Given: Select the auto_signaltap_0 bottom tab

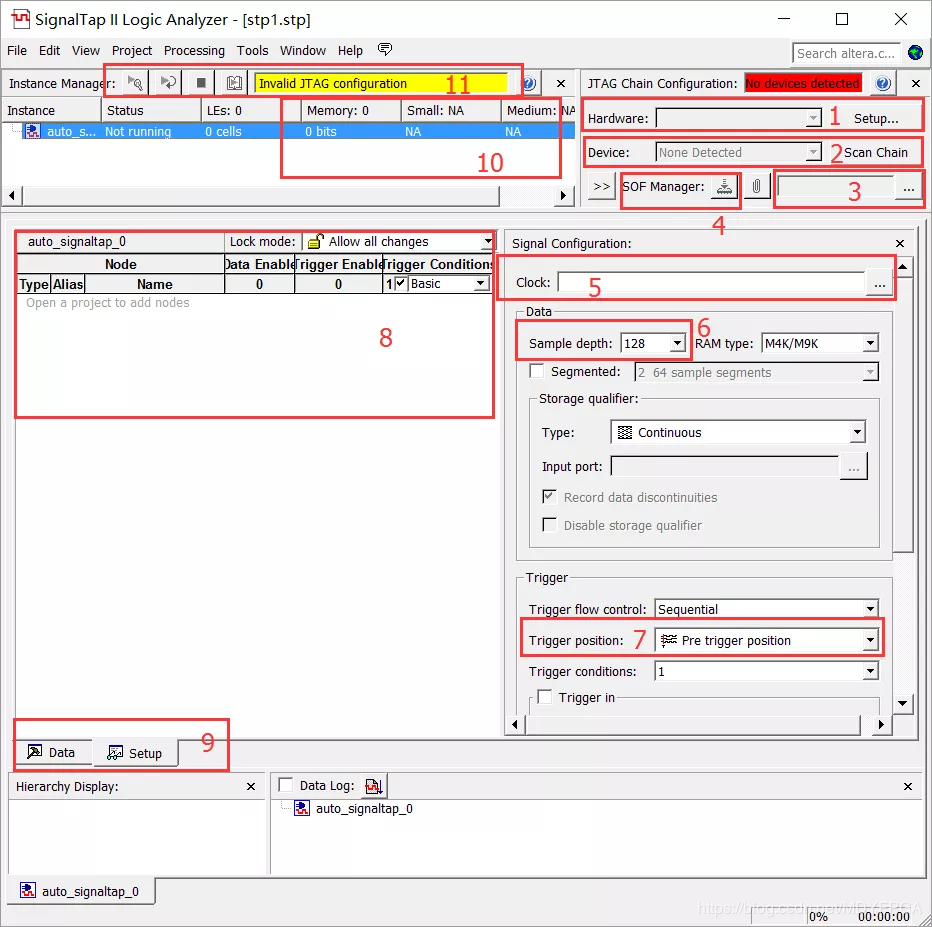Looking at the screenshot, I should point(81,891).
